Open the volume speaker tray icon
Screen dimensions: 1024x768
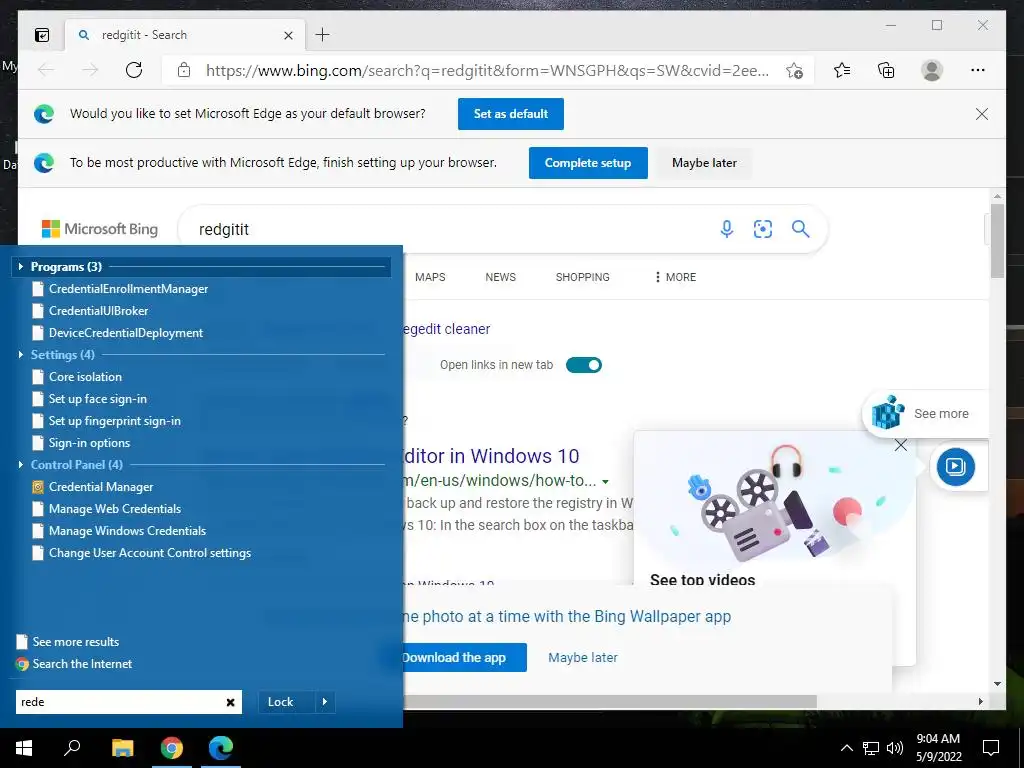(895, 748)
